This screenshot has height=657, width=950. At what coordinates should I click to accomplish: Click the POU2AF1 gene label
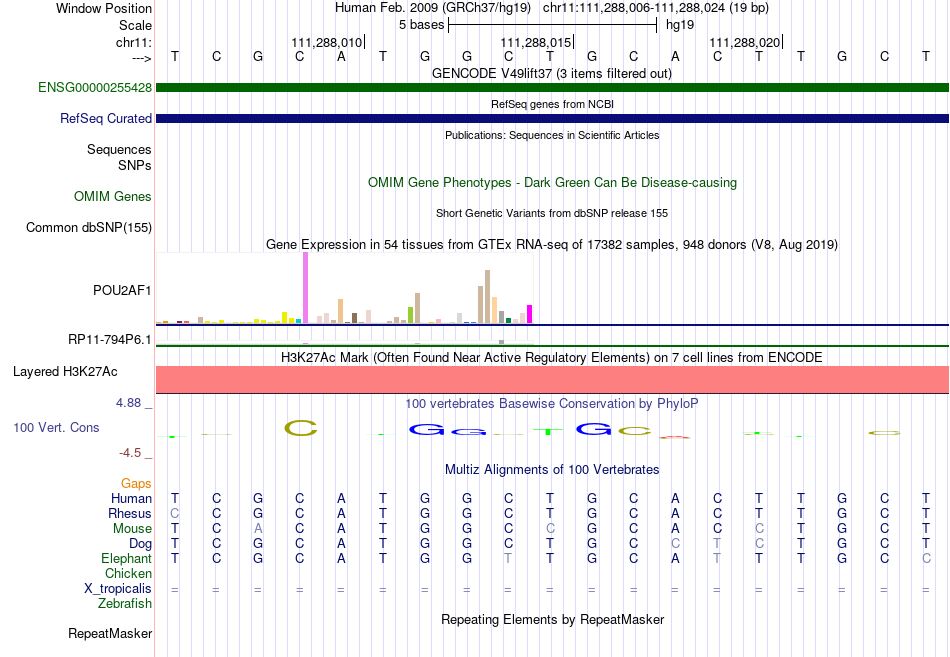click(122, 290)
